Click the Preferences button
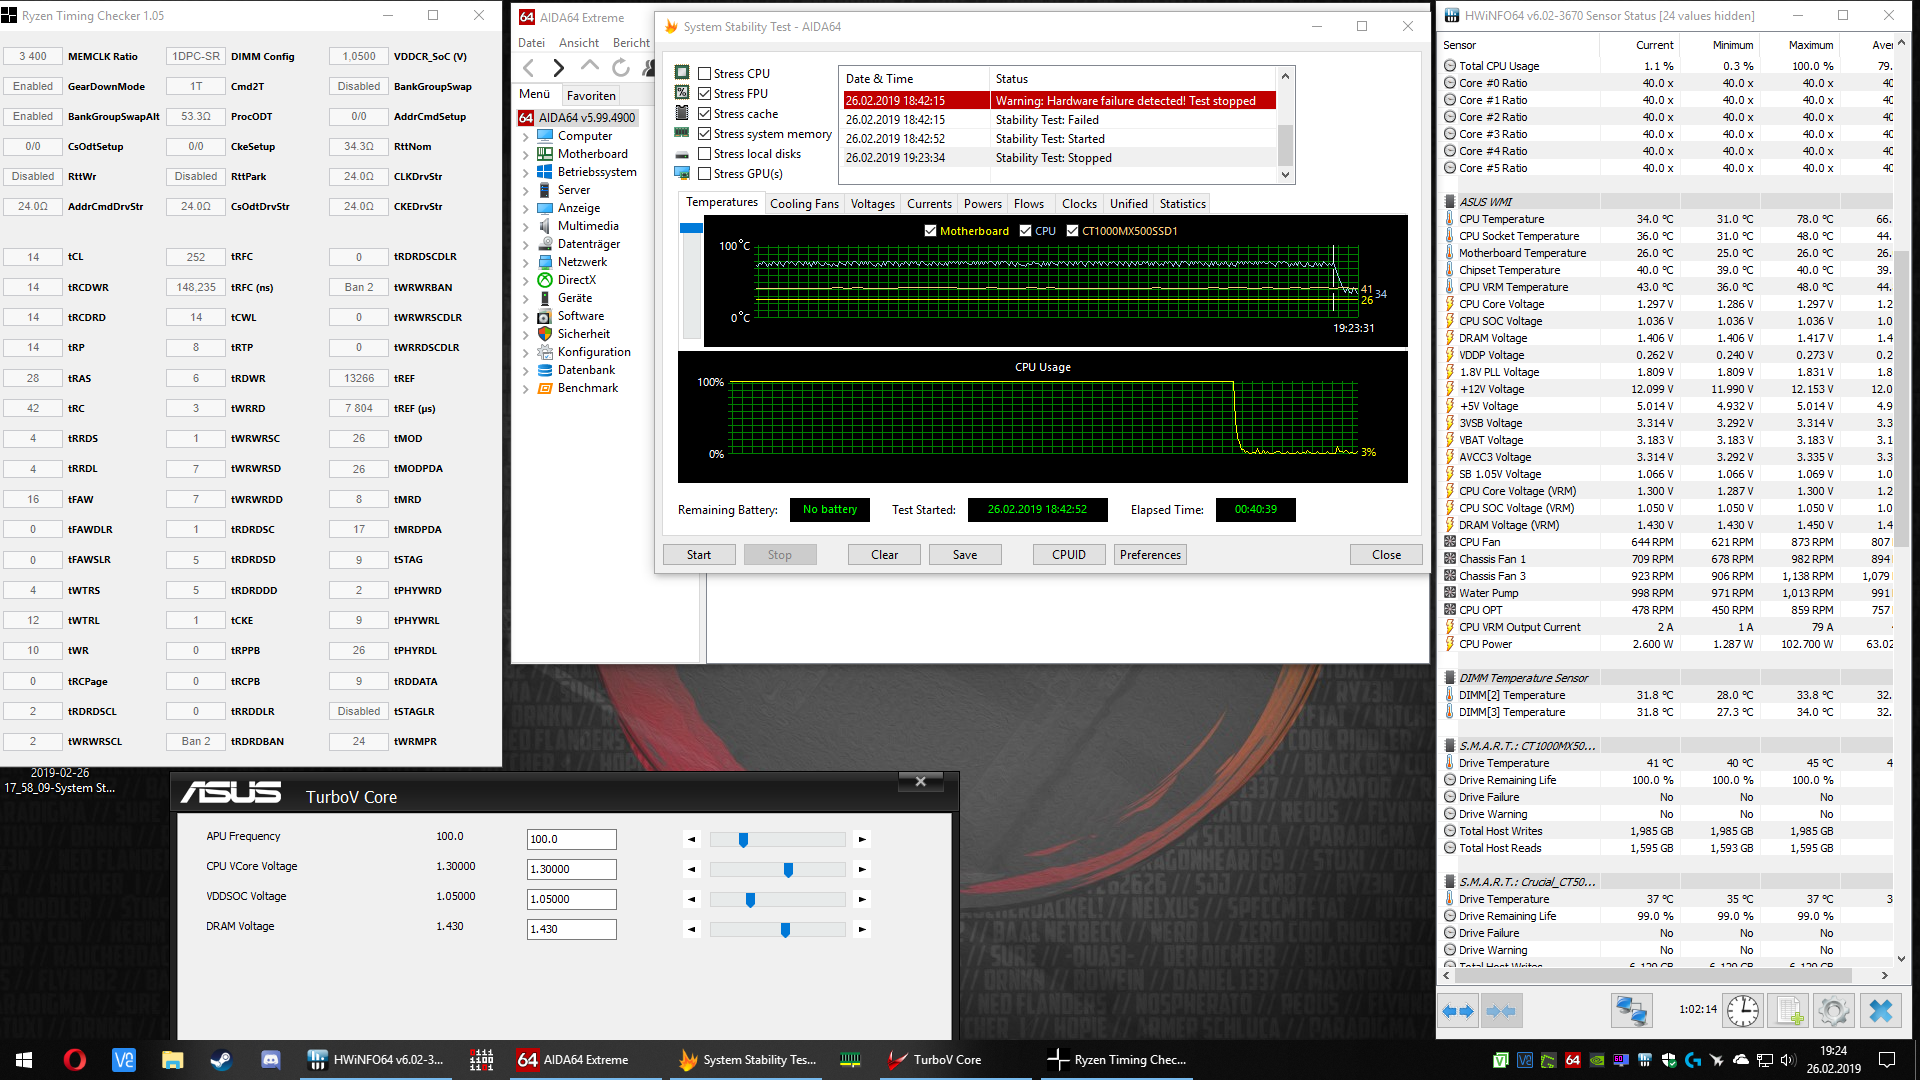This screenshot has height=1080, width=1920. coord(1150,555)
